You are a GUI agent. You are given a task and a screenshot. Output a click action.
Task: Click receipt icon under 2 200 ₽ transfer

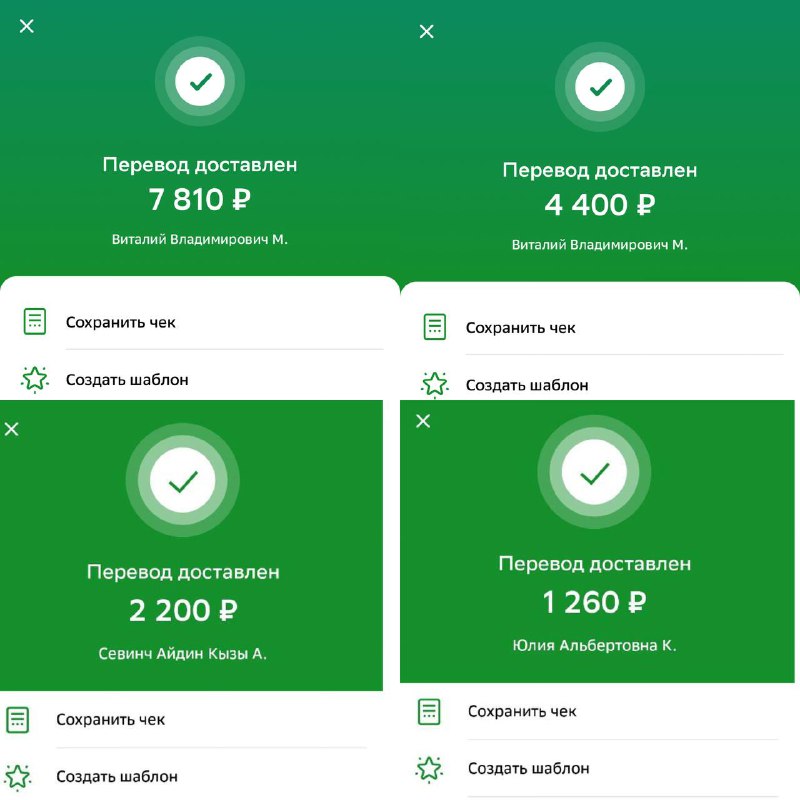click(17, 719)
